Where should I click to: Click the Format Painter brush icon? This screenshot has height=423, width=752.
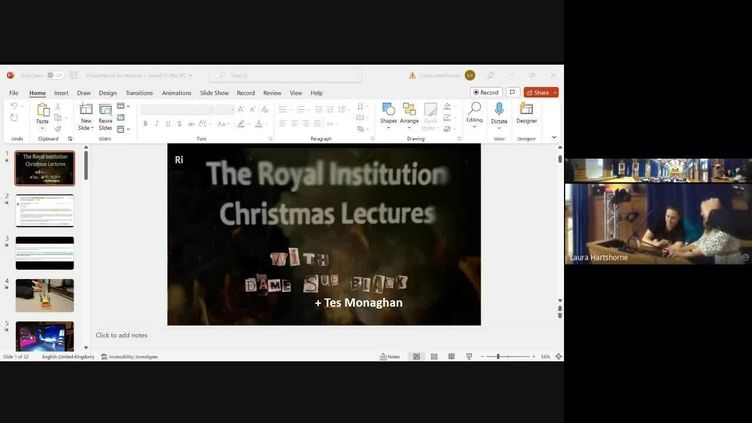58,129
